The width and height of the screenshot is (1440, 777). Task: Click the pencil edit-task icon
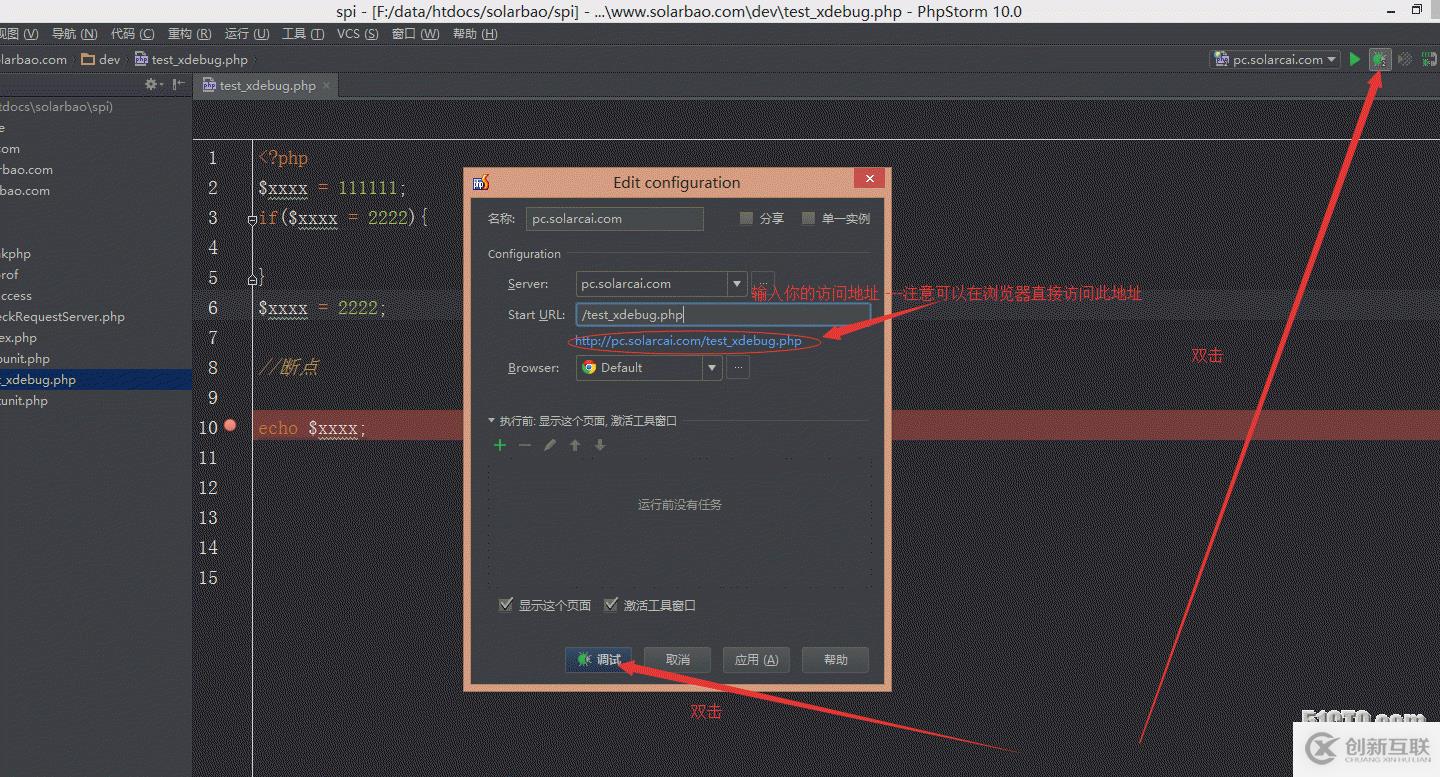[550, 445]
